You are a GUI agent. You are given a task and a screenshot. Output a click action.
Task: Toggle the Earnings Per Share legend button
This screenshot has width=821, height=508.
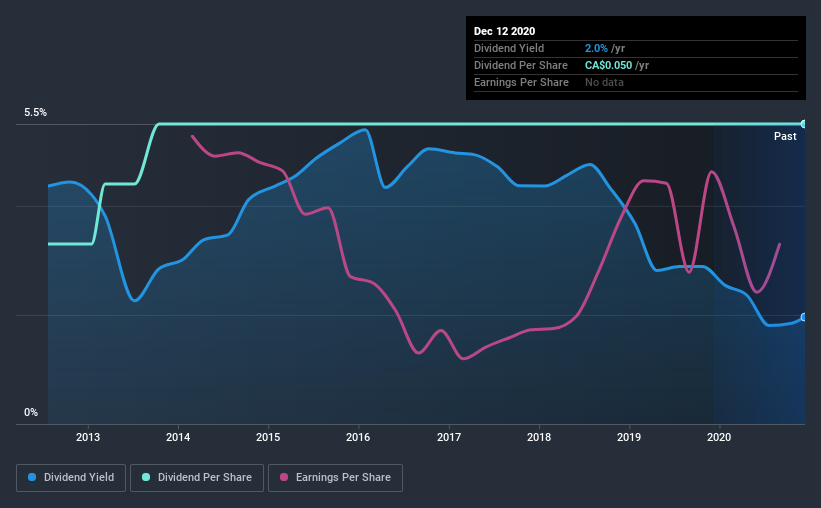[335, 478]
